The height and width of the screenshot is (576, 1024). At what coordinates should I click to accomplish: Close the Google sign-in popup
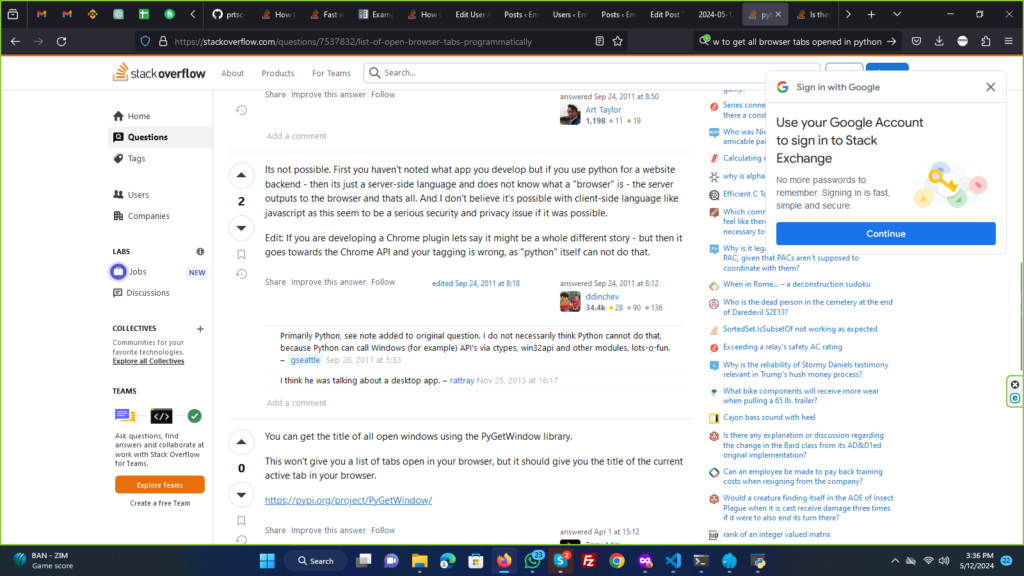(x=990, y=87)
